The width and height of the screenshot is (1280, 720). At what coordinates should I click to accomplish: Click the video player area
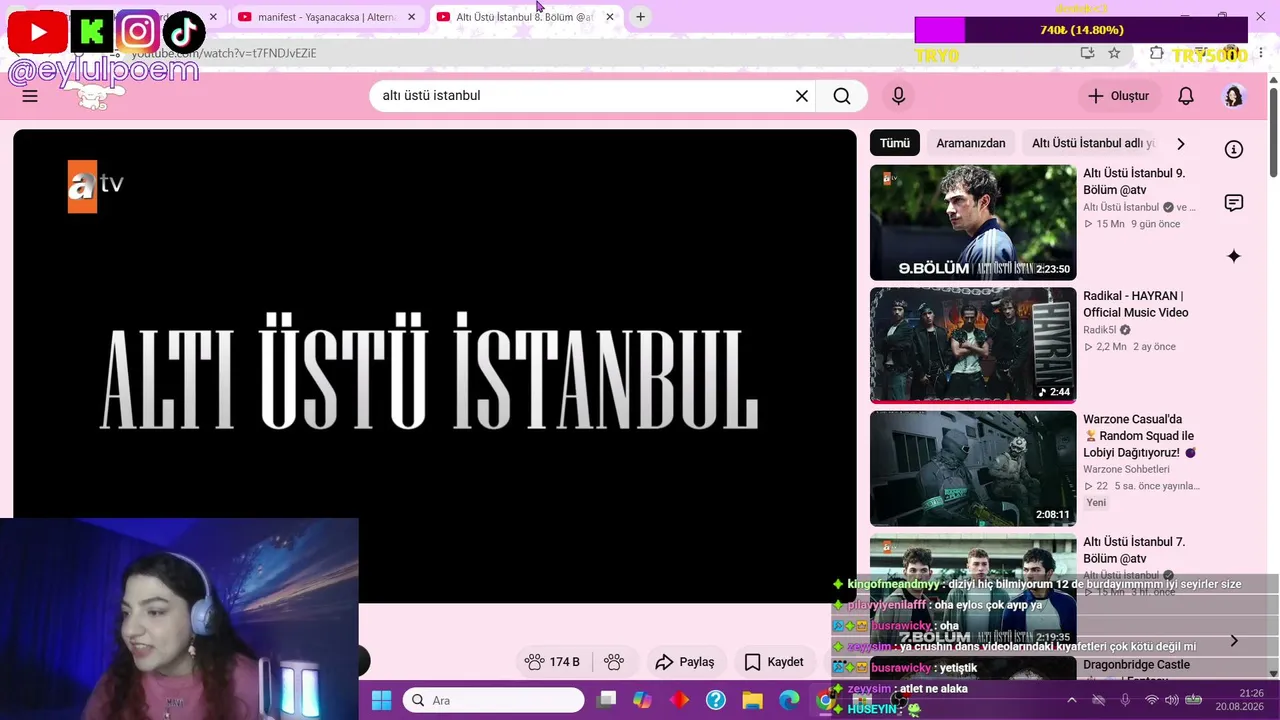pyautogui.click(x=434, y=366)
